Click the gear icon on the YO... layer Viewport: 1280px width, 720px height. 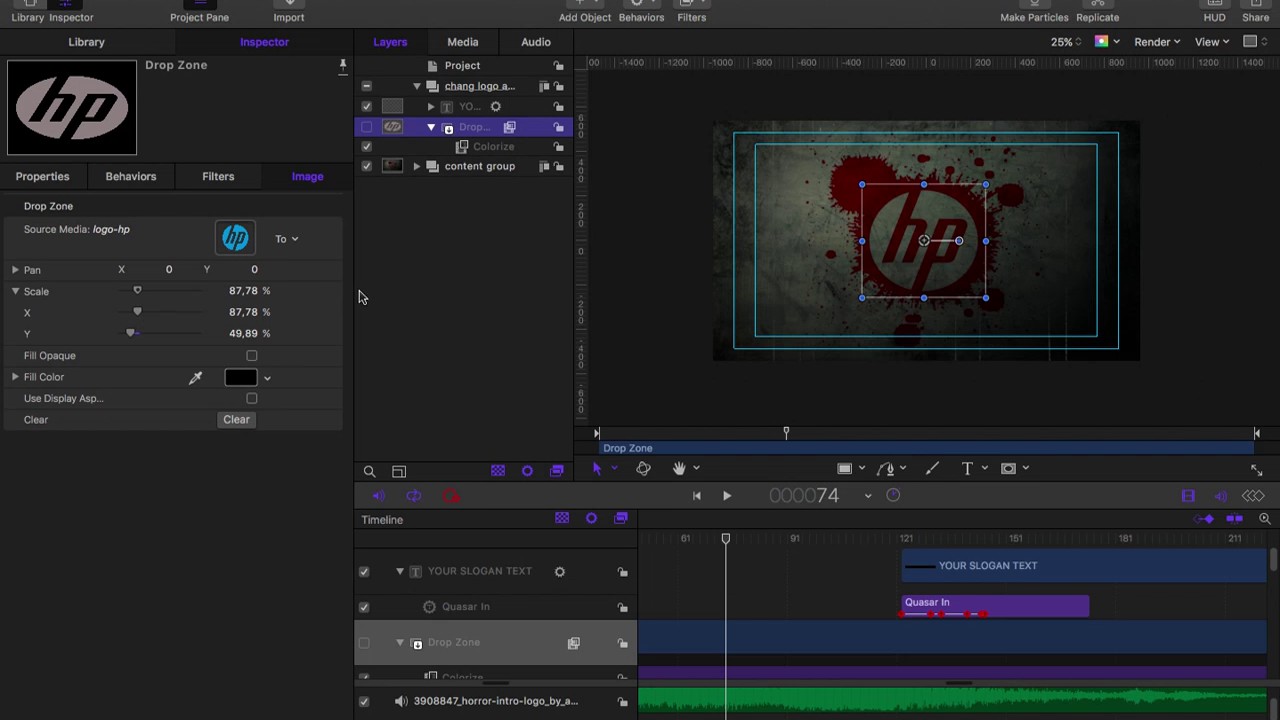(x=495, y=106)
